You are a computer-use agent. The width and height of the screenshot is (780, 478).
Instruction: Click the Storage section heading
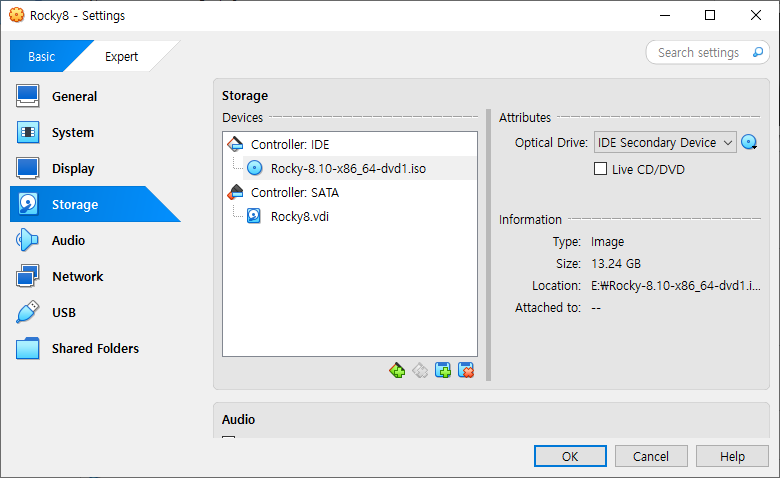(245, 95)
